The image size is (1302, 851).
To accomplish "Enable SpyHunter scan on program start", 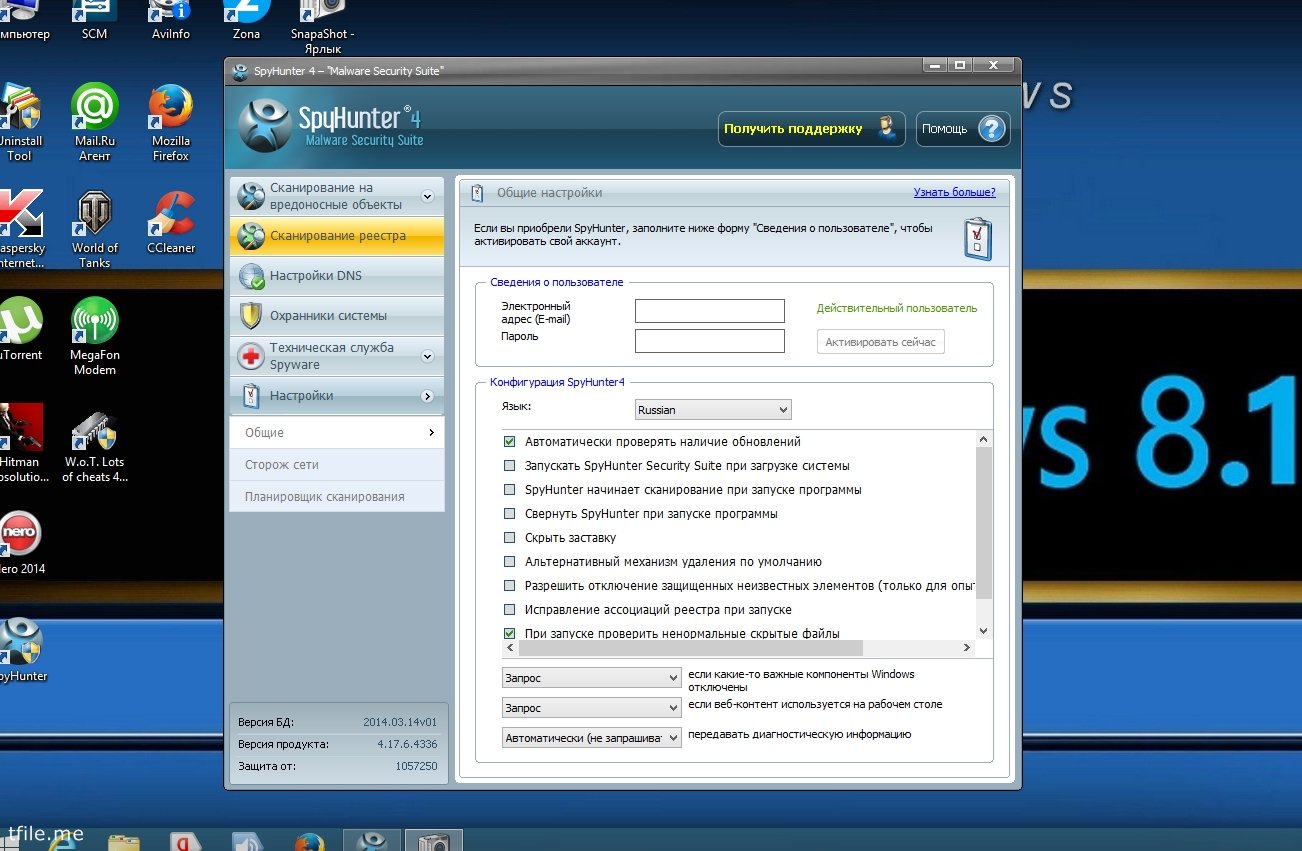I will point(510,490).
